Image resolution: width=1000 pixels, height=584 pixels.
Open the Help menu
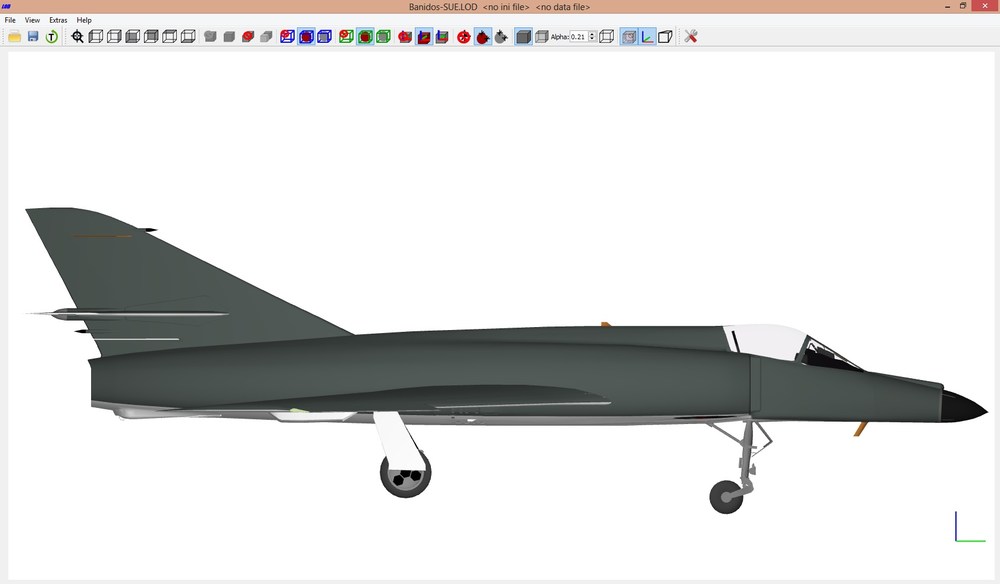tap(84, 20)
